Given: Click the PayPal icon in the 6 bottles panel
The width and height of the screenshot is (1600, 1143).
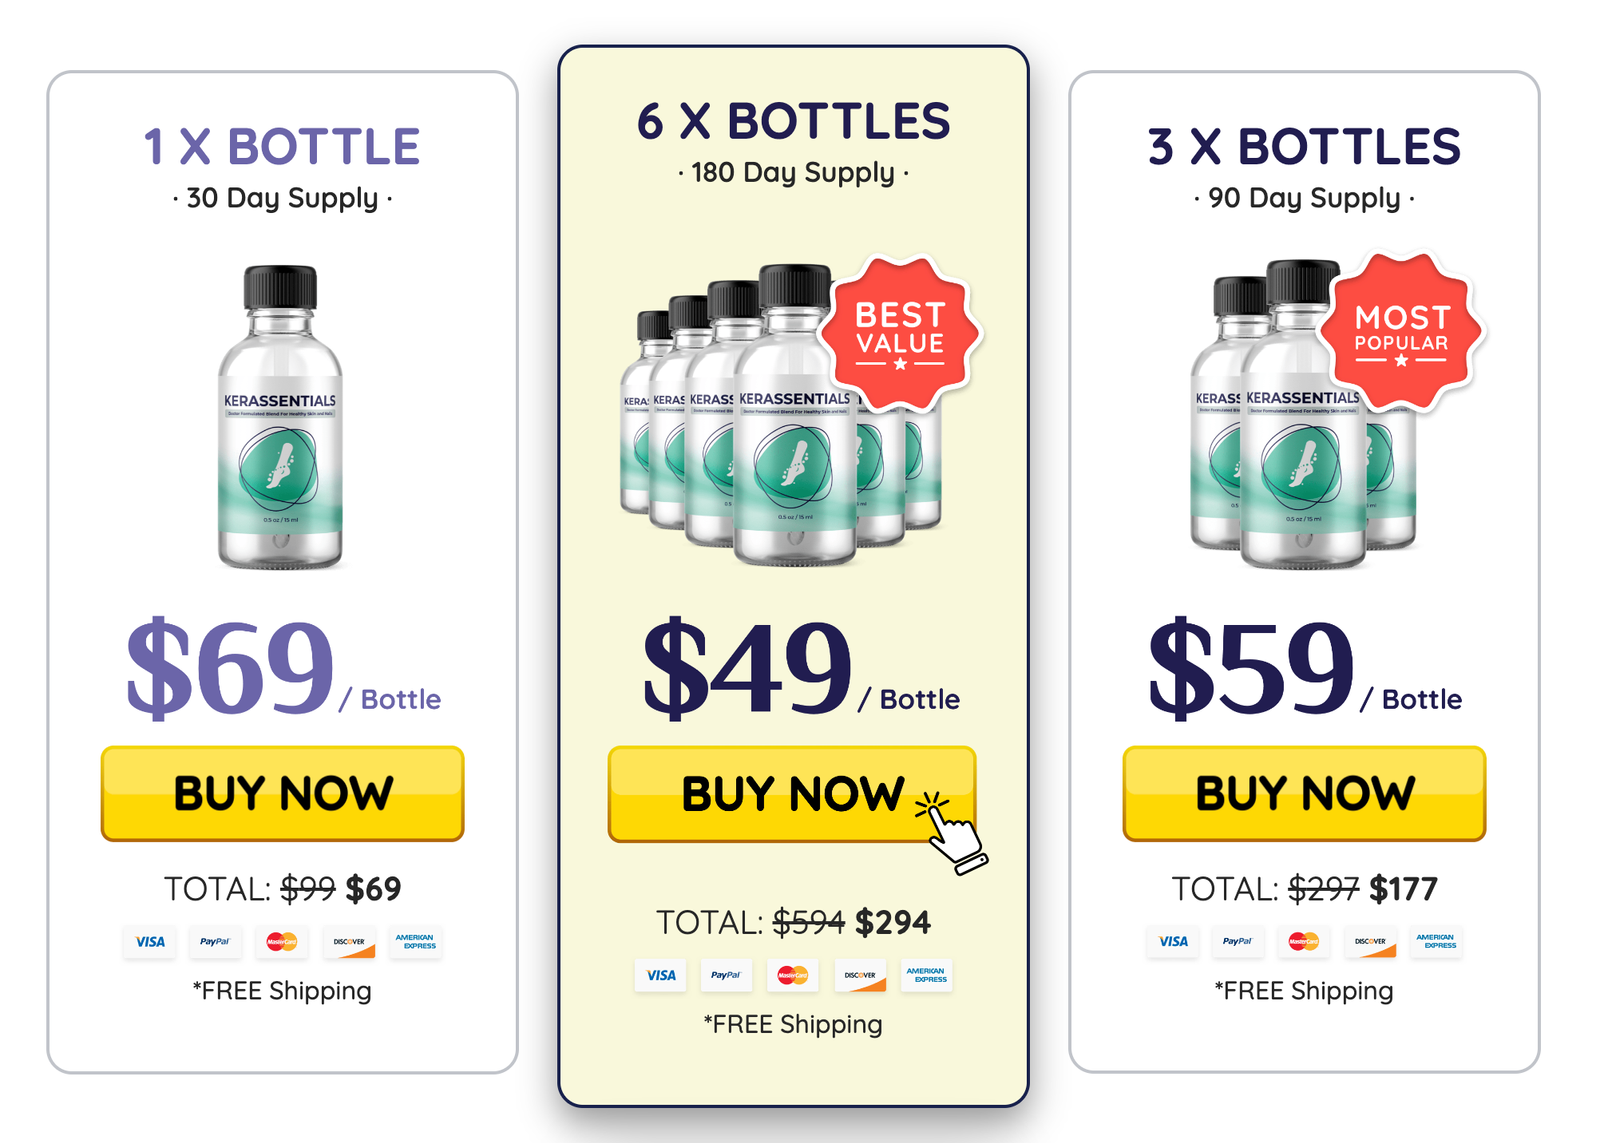Looking at the screenshot, I should pos(727,976).
